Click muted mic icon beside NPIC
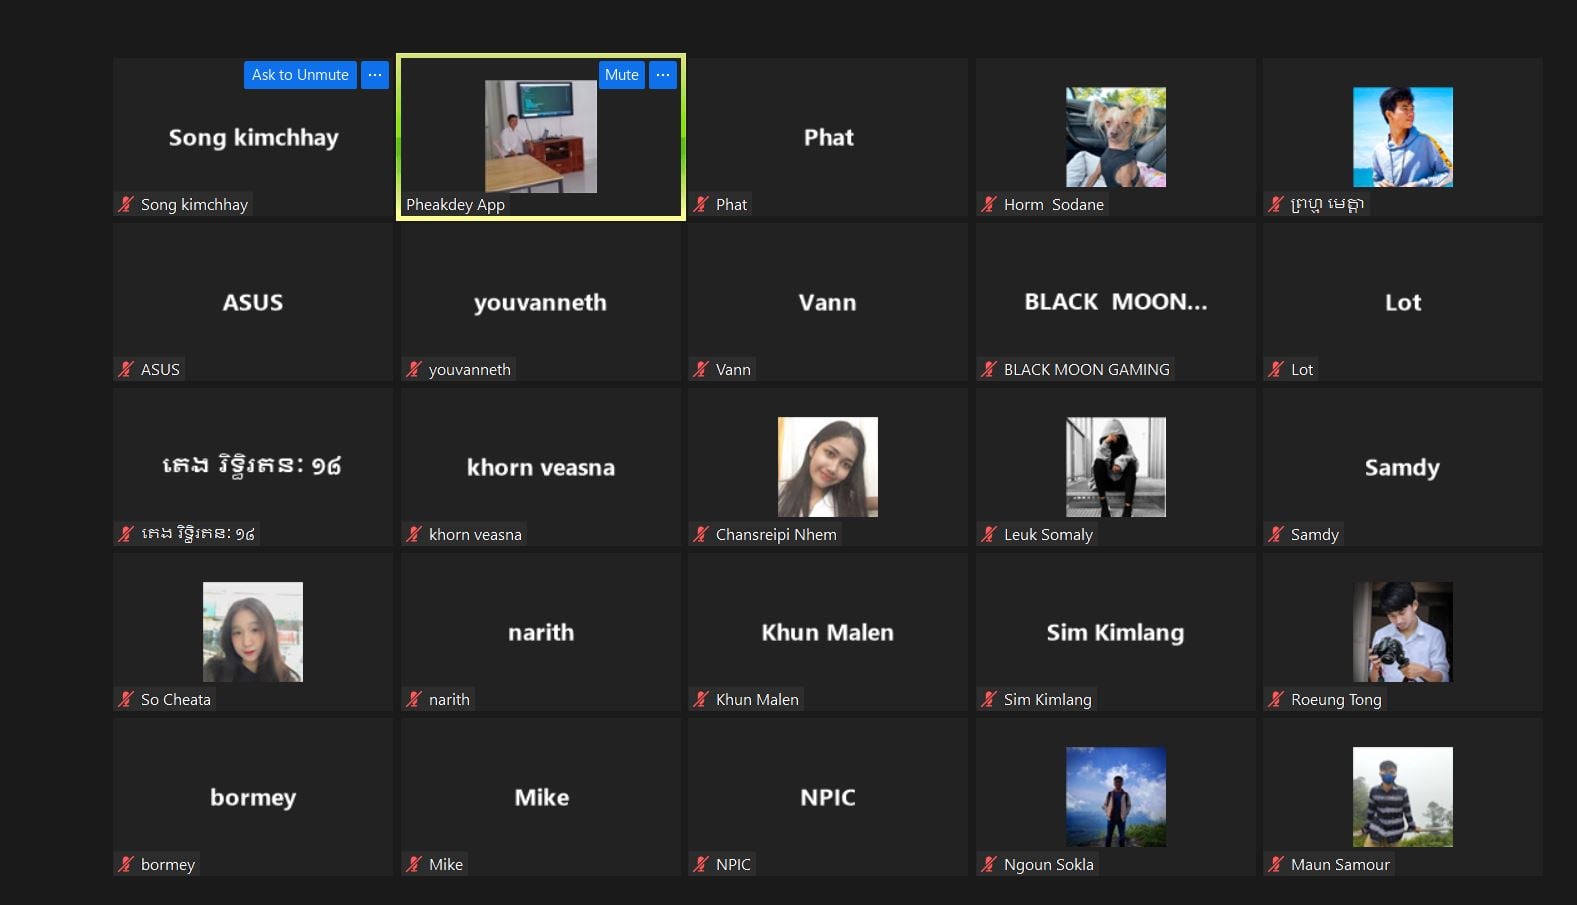 coord(702,865)
